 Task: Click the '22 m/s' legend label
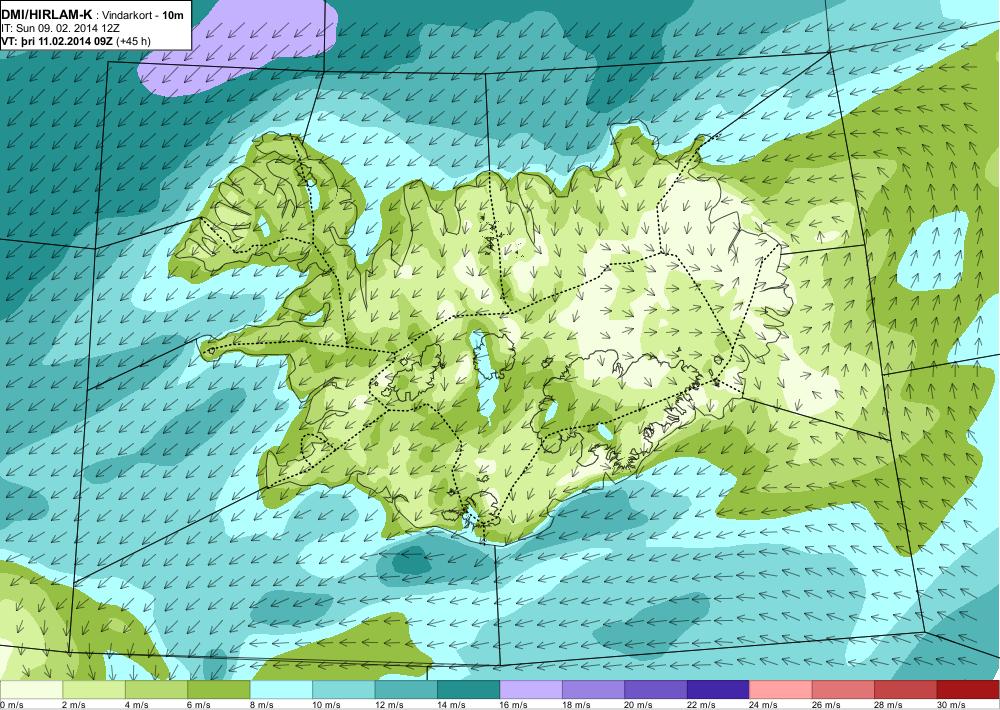pyautogui.click(x=702, y=705)
